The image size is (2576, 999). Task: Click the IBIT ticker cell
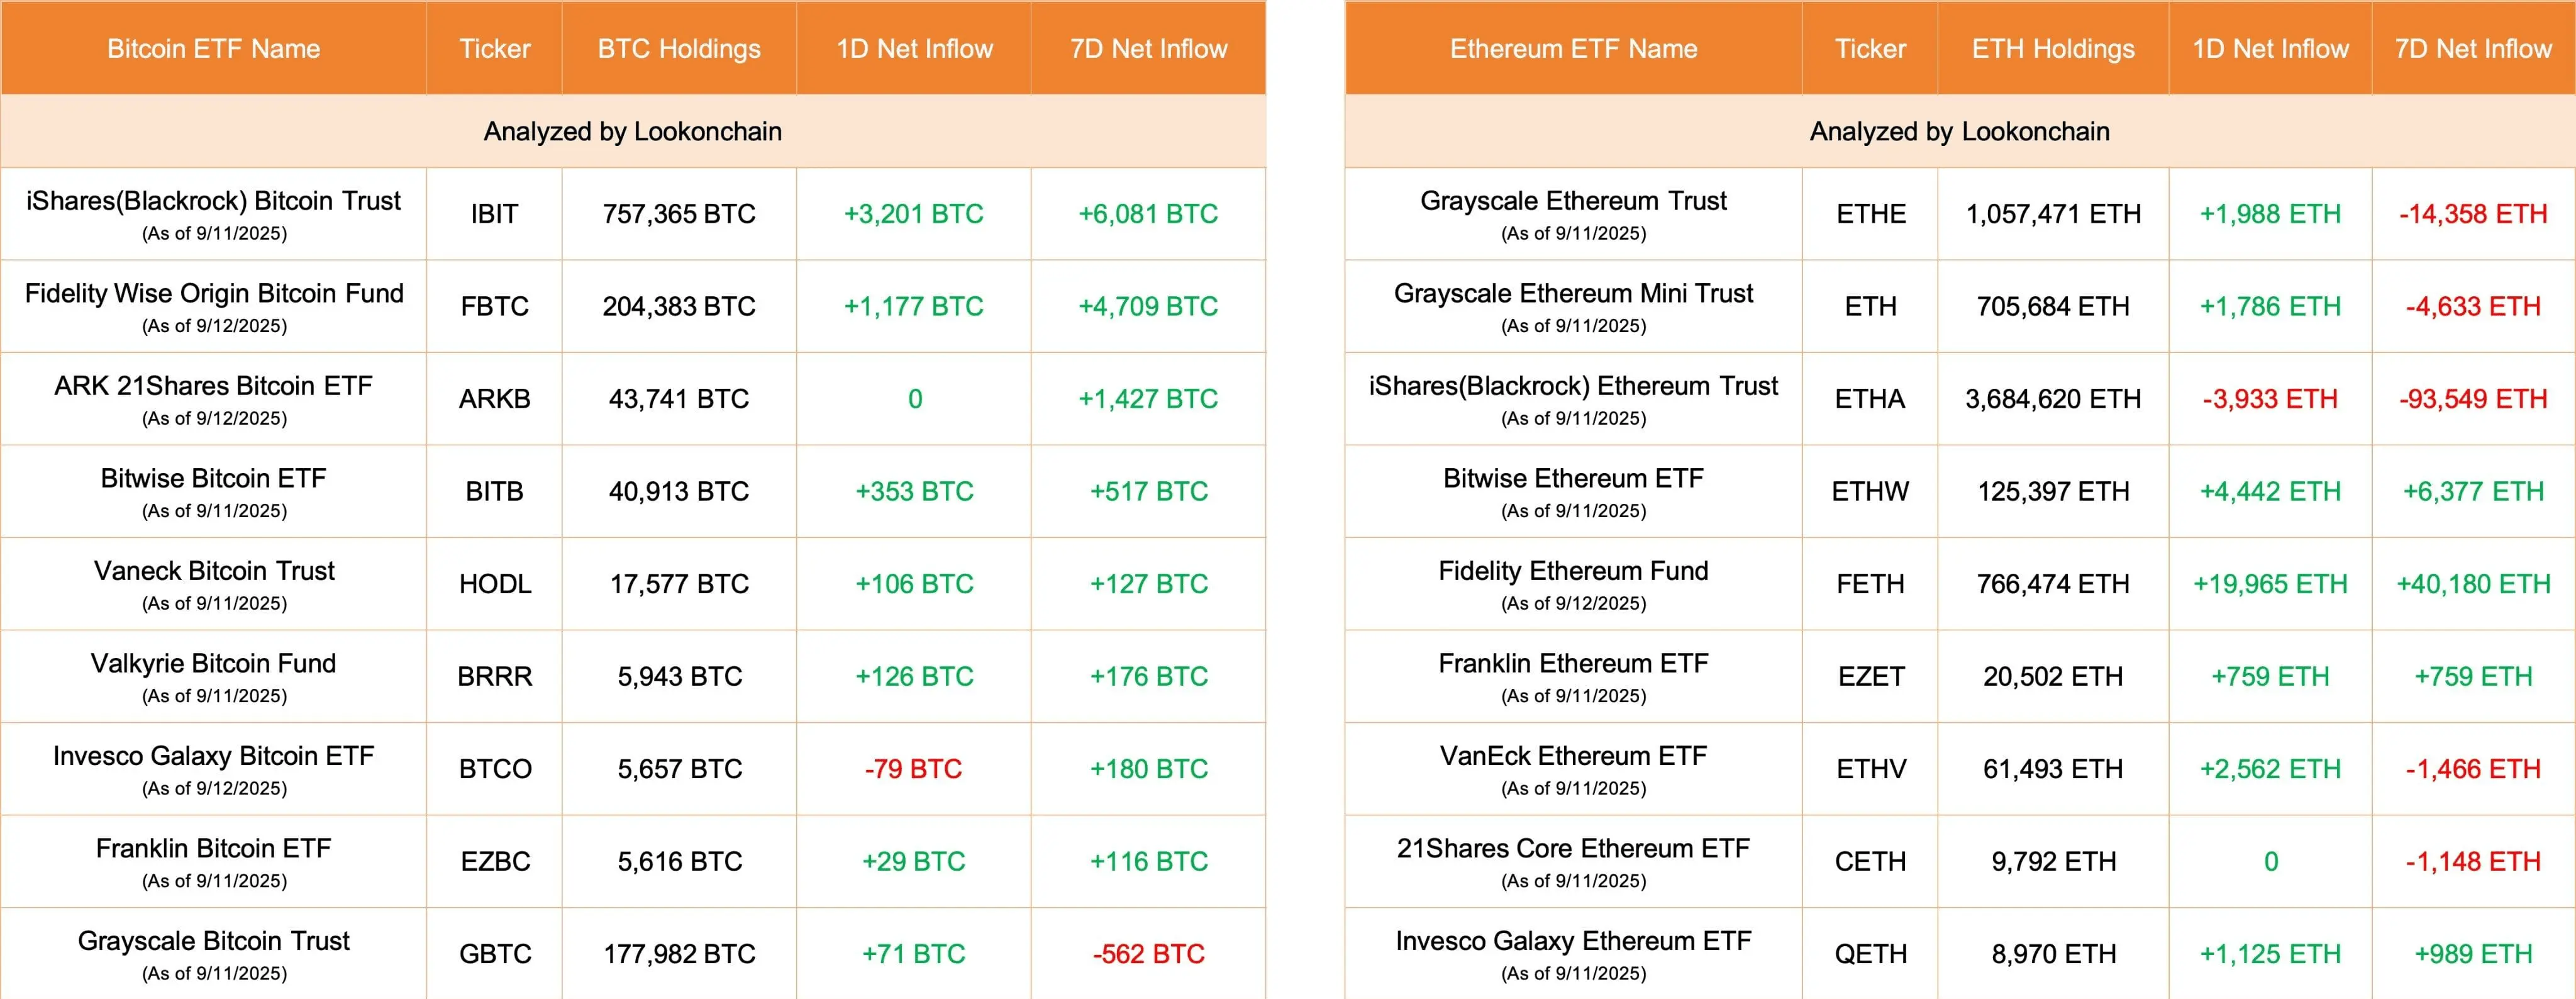494,214
